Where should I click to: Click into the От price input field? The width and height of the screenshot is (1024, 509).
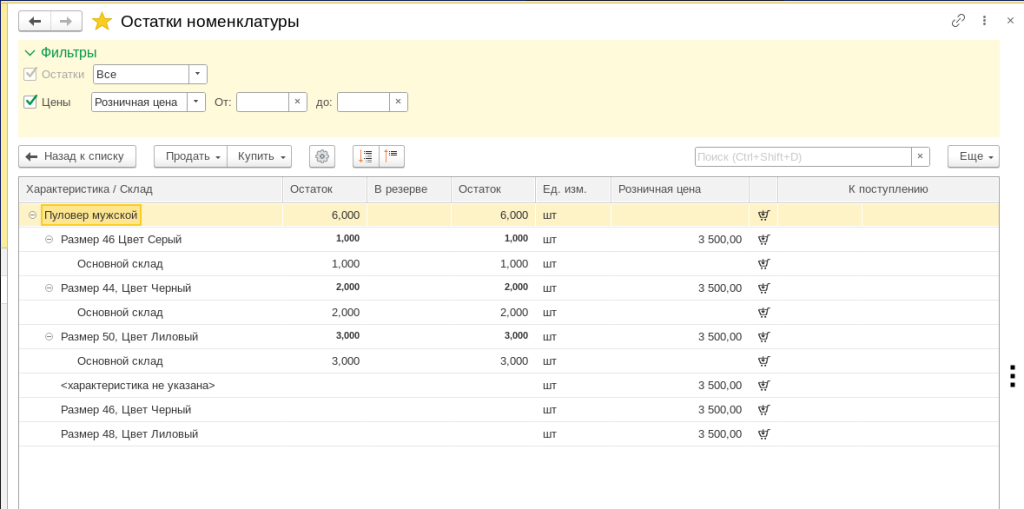tap(263, 102)
